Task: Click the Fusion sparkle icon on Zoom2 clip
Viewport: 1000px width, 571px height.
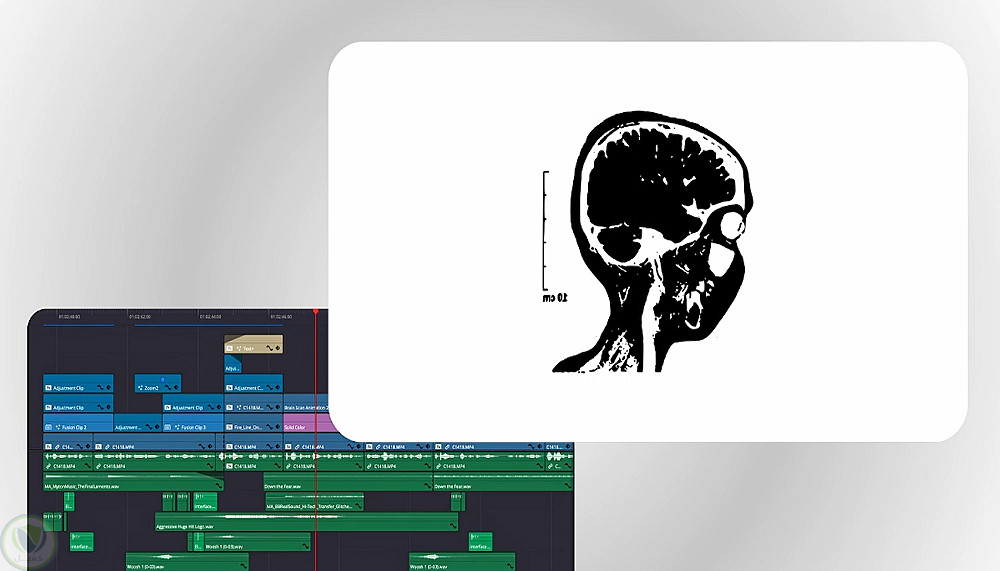Action: pos(140,388)
